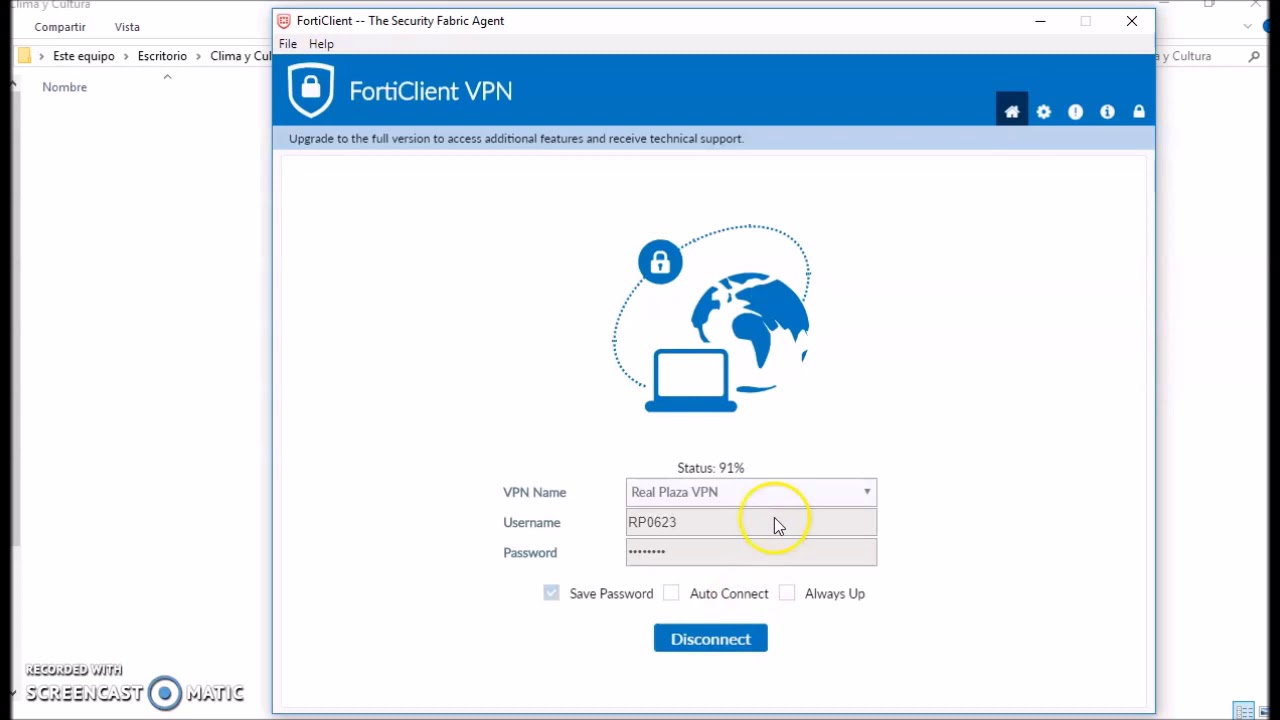Enable Auto Connect checkbox
The width and height of the screenshot is (1280, 720).
(x=672, y=593)
